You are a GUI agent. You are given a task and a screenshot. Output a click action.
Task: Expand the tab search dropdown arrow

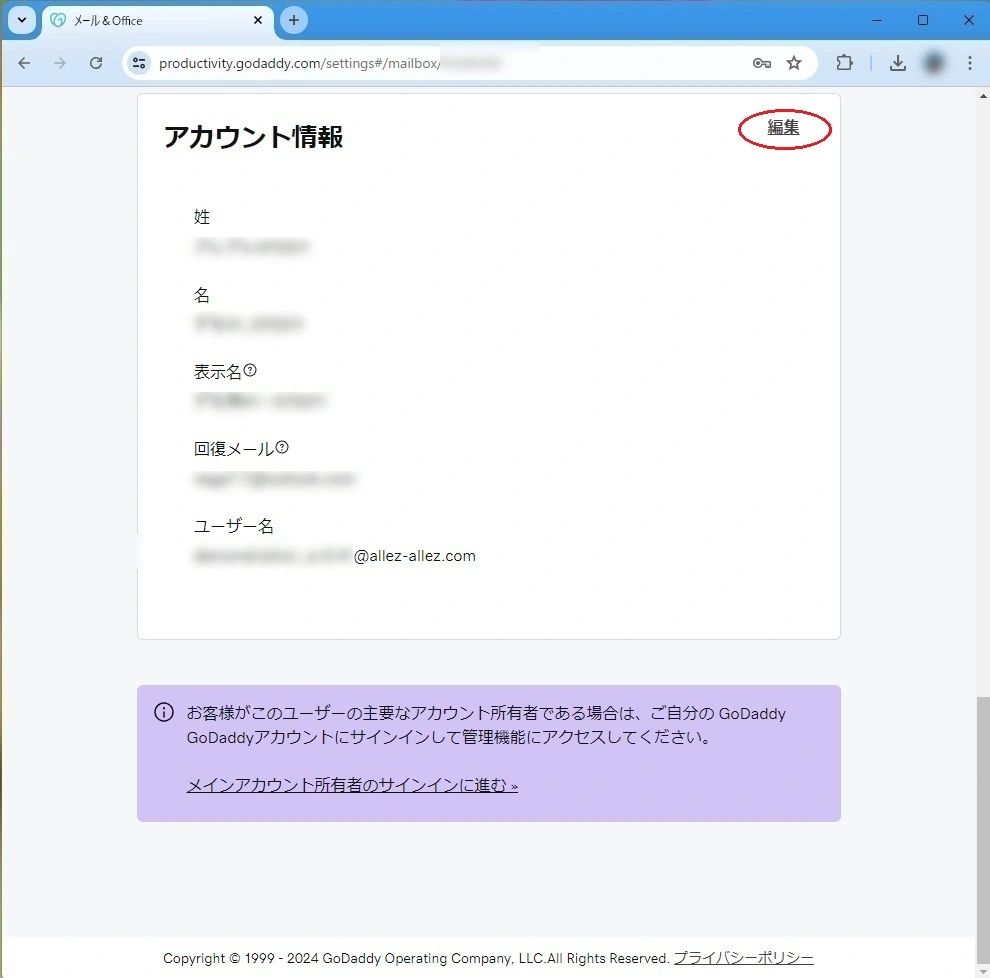[21, 20]
